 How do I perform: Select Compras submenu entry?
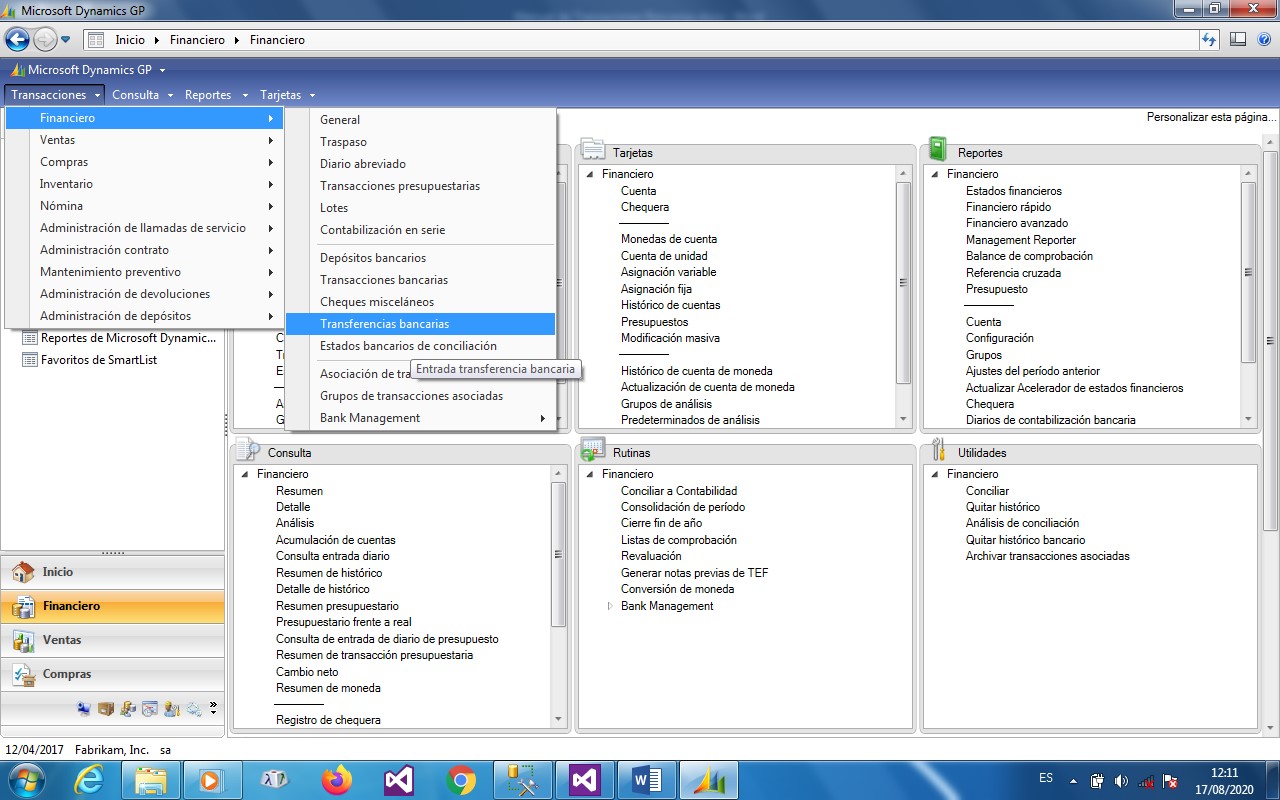pyautogui.click(x=145, y=162)
